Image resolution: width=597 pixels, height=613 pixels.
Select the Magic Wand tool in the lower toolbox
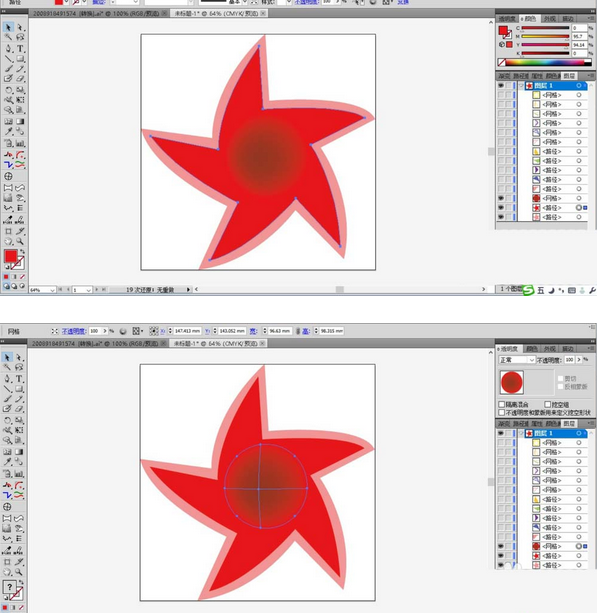pyautogui.click(x=7, y=367)
